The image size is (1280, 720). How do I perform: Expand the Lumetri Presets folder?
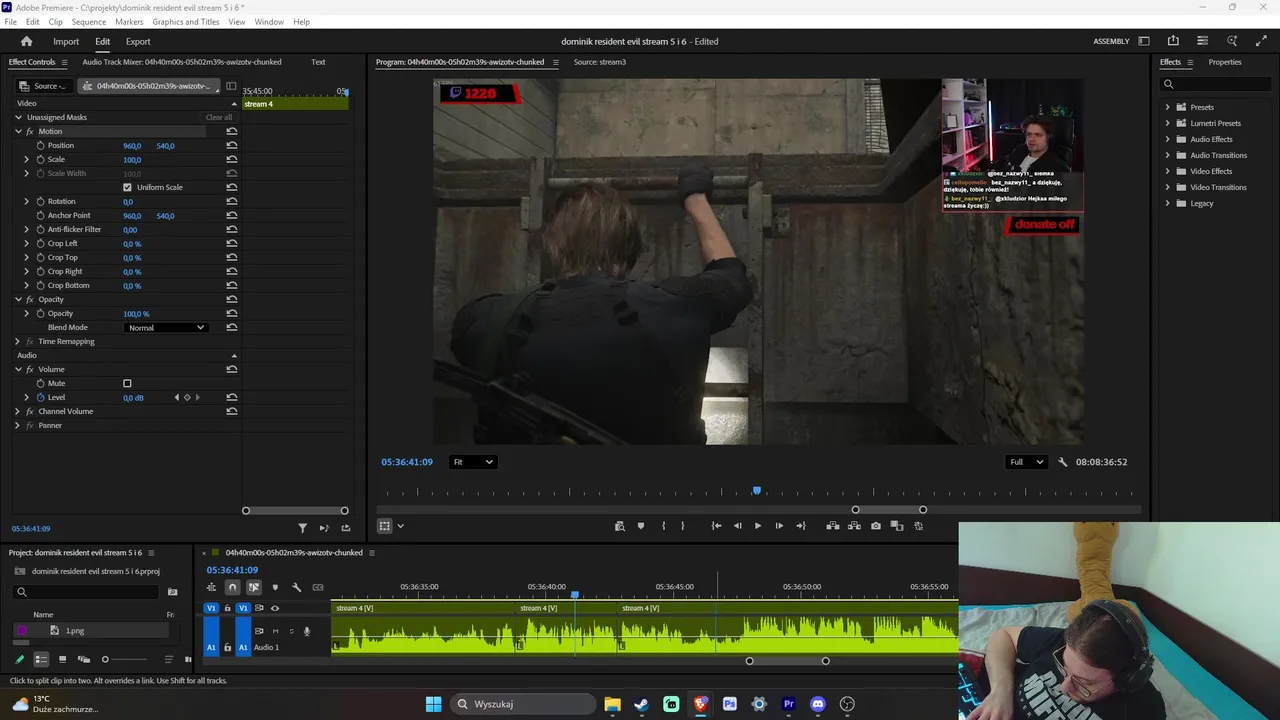pyautogui.click(x=1167, y=123)
